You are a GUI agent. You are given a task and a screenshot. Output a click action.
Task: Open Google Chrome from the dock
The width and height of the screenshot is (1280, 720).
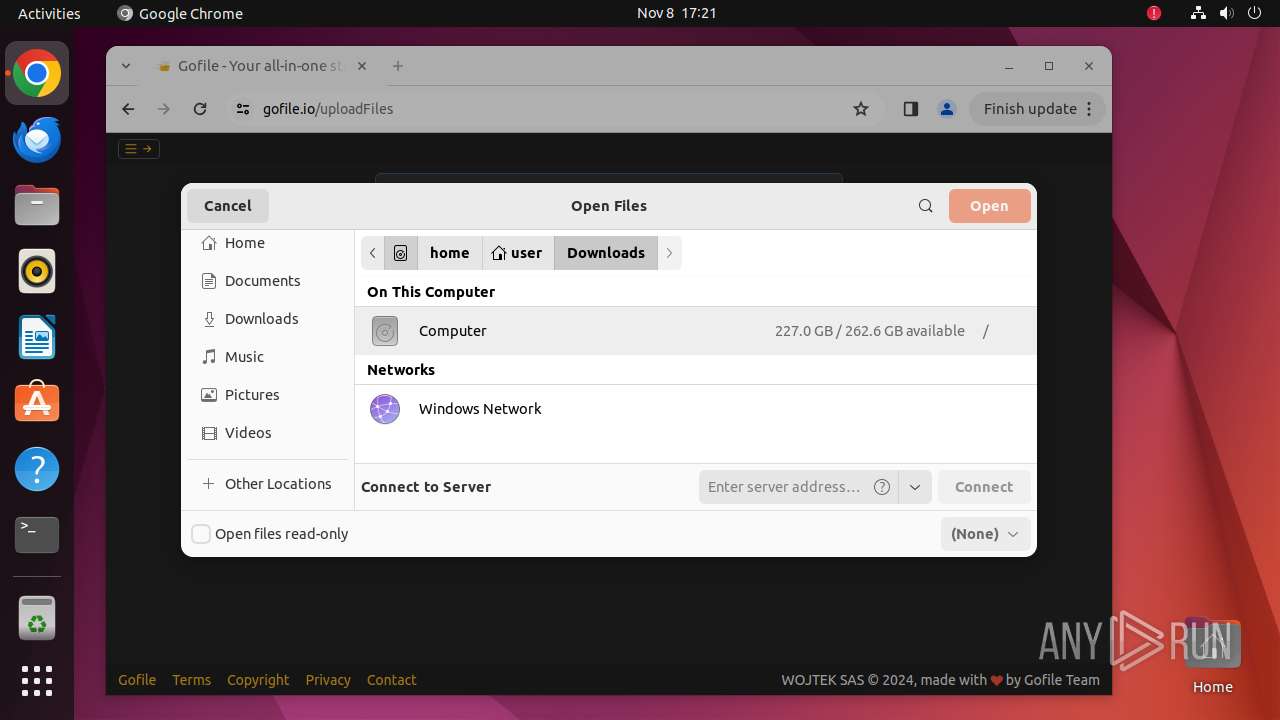37,73
